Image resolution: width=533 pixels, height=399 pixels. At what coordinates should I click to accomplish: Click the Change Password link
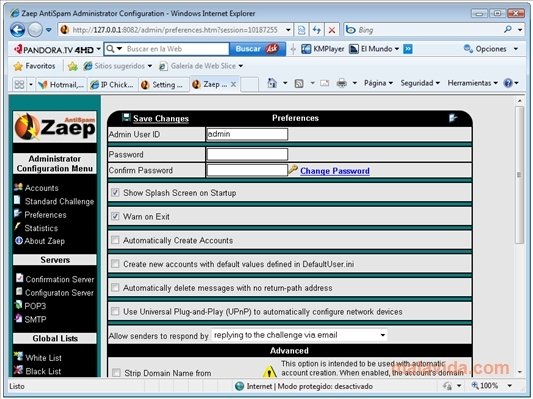click(x=335, y=171)
